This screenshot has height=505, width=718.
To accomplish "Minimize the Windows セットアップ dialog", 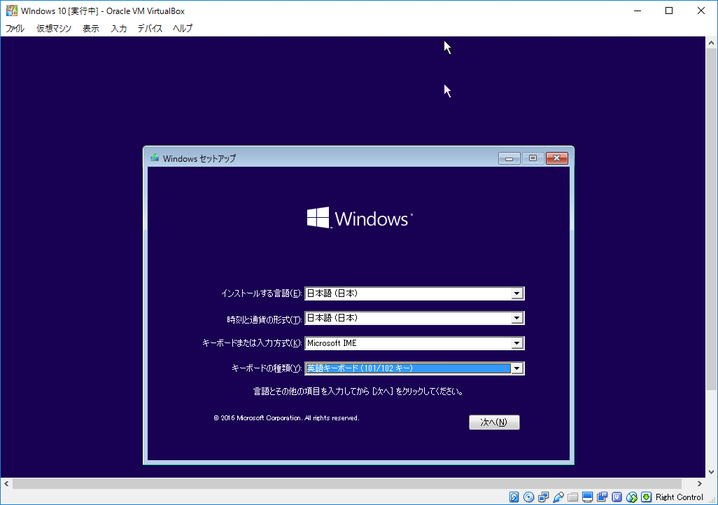I will pos(509,158).
